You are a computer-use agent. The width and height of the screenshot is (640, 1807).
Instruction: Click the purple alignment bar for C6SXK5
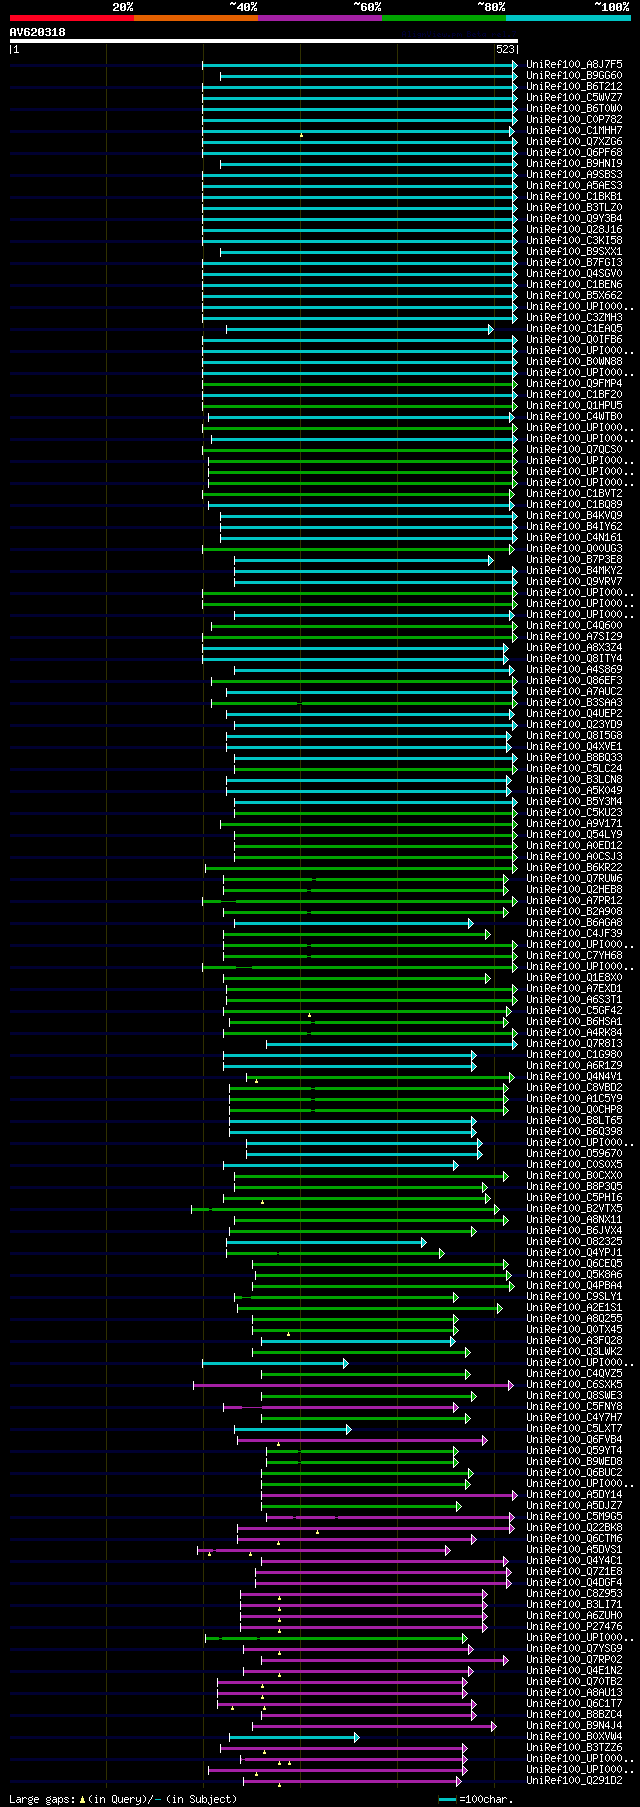pos(353,1385)
